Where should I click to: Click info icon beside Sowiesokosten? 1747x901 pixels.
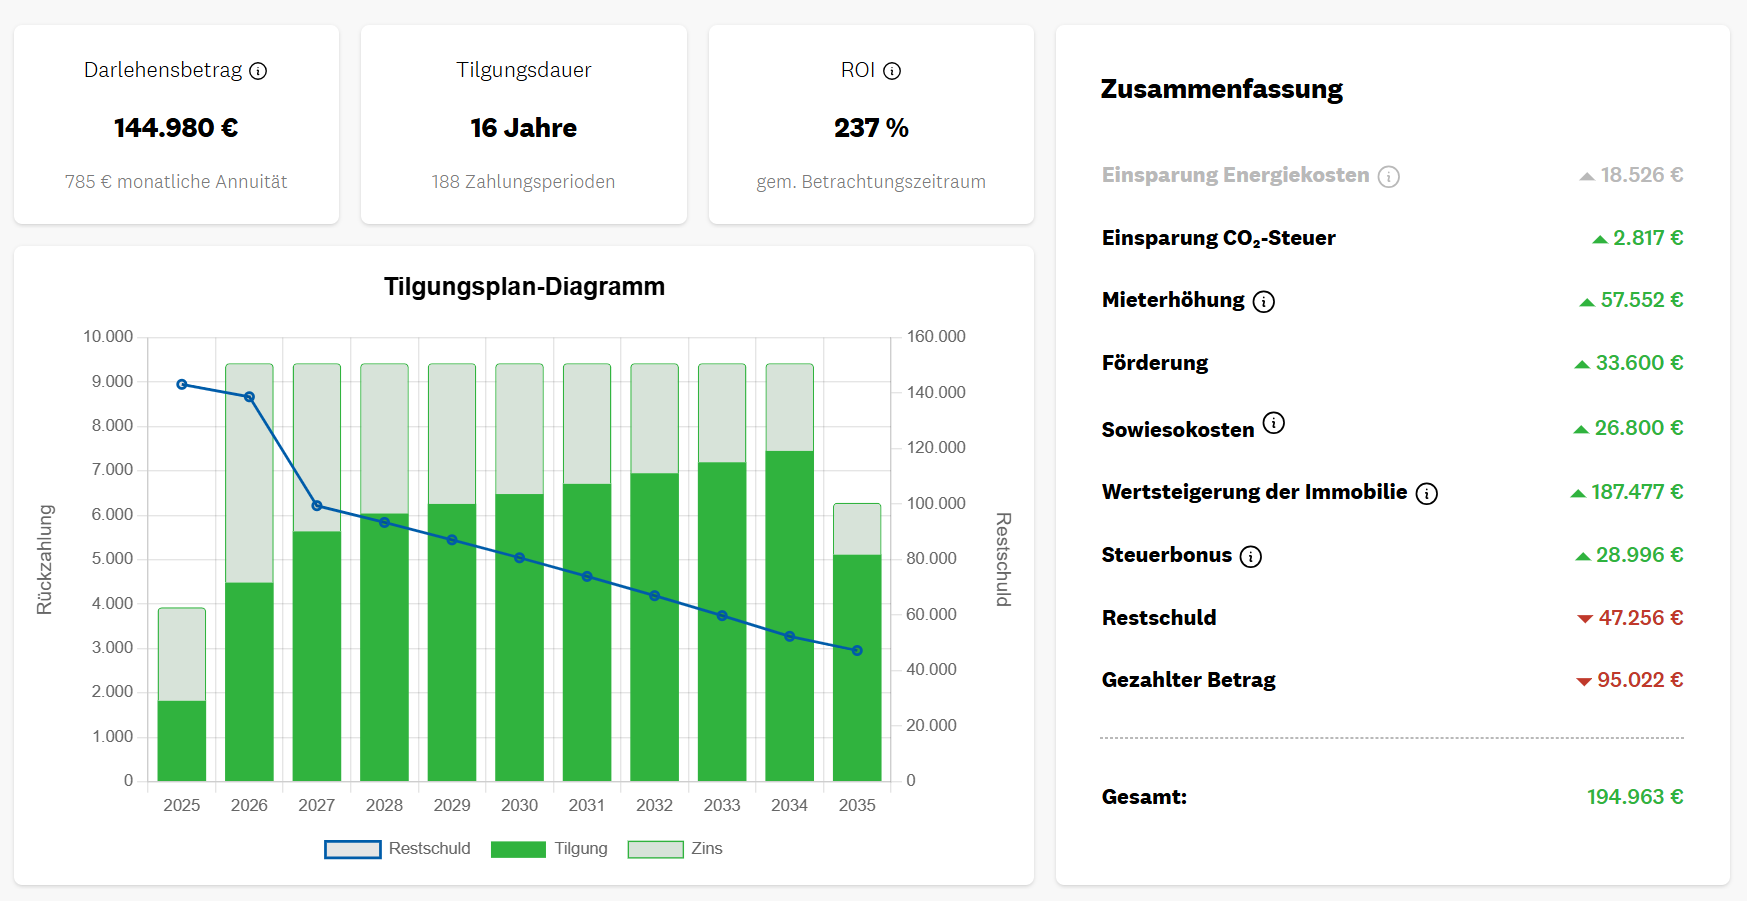[1273, 423]
